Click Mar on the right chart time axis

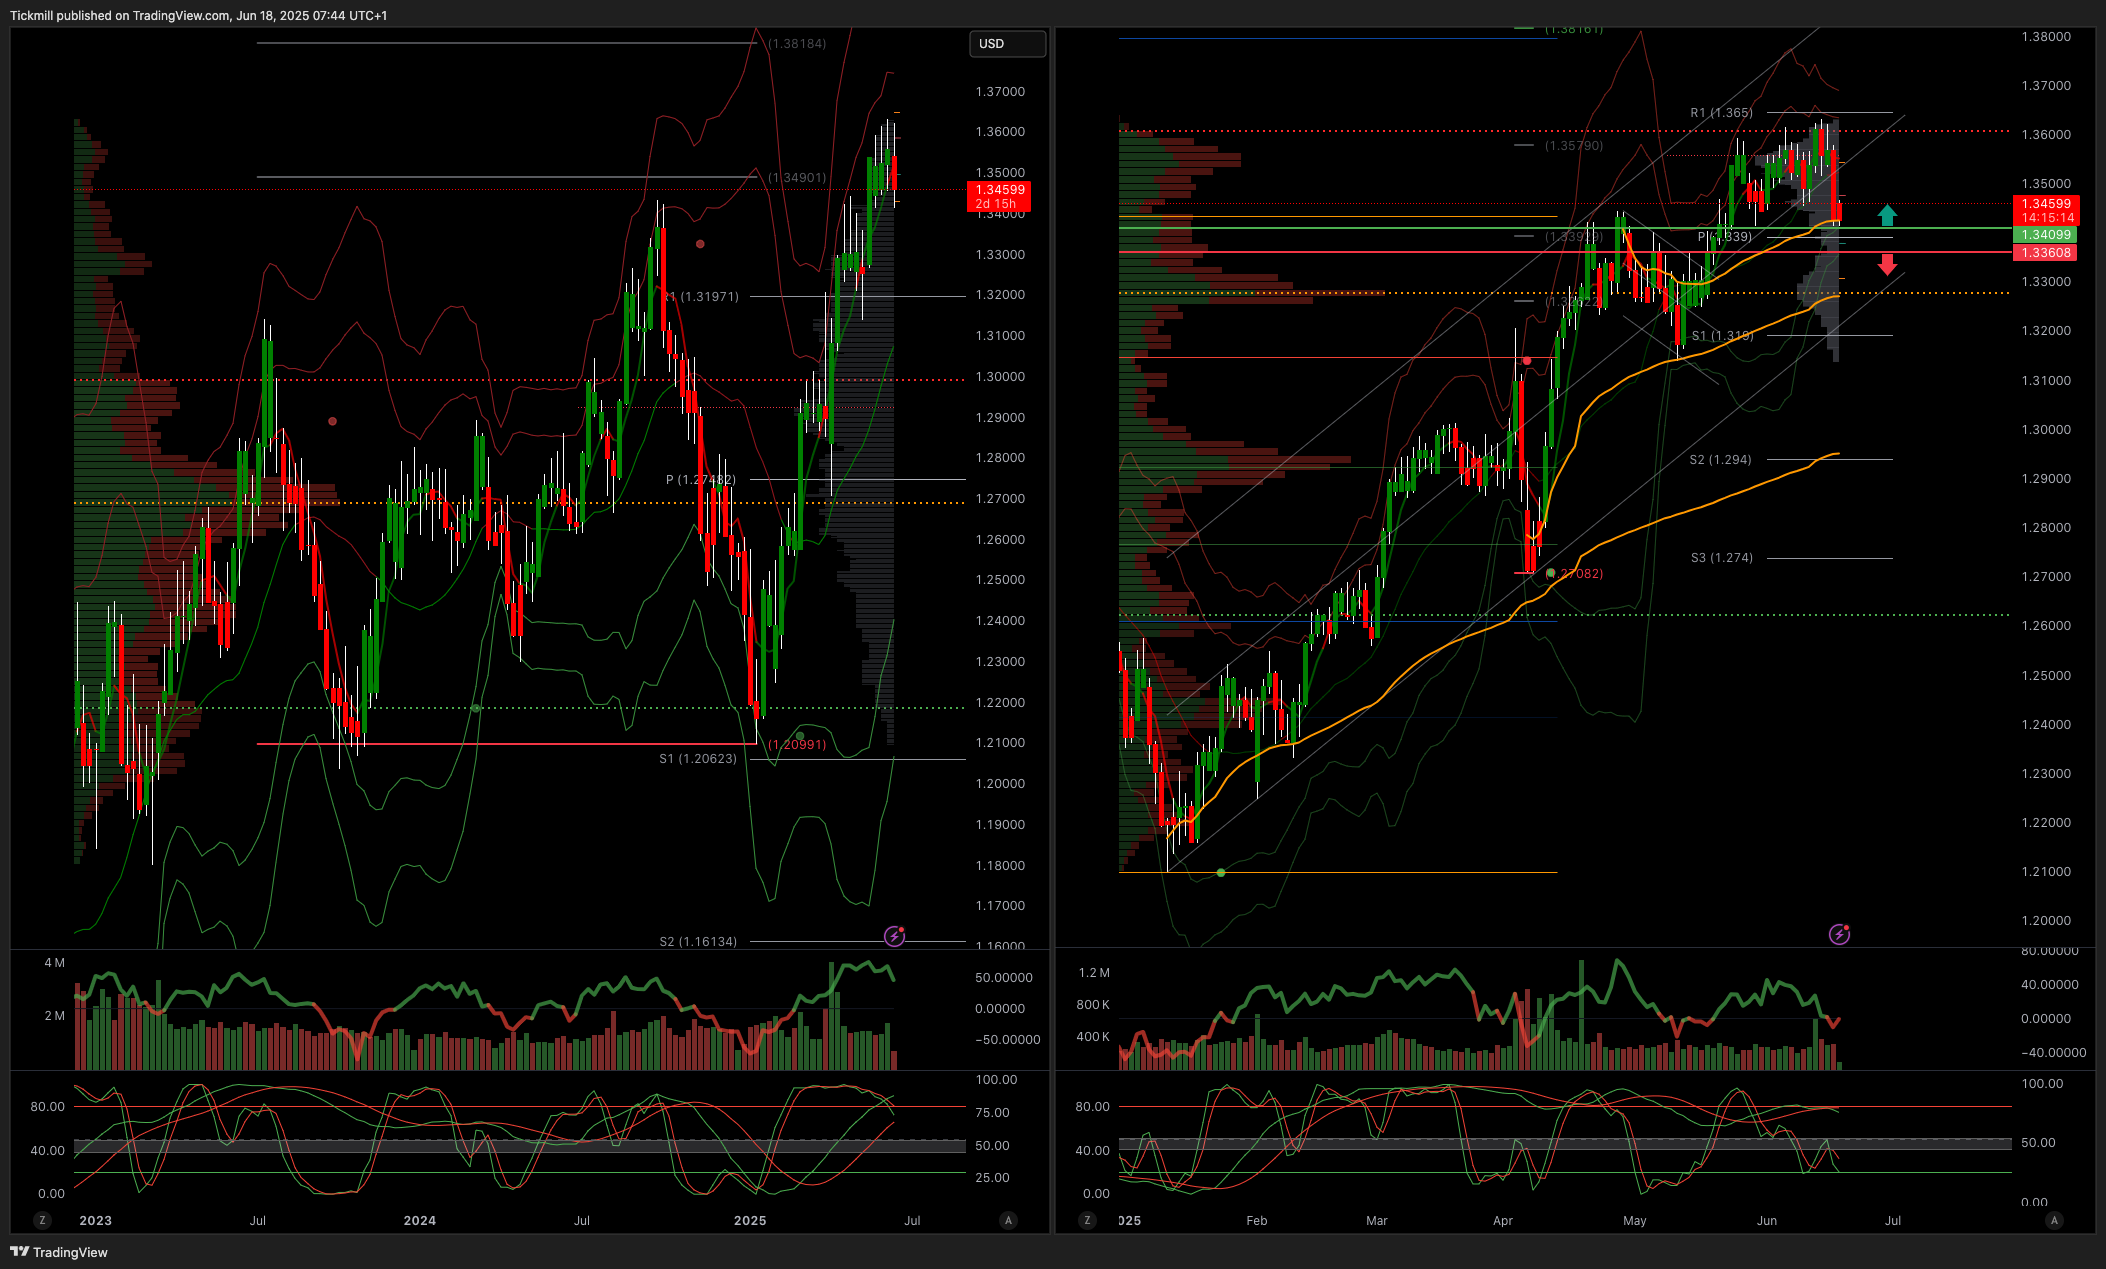click(x=1377, y=1221)
